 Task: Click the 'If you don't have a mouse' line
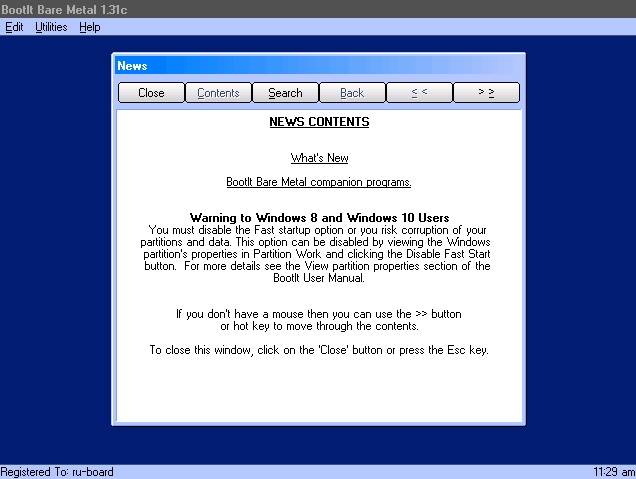[319, 314]
